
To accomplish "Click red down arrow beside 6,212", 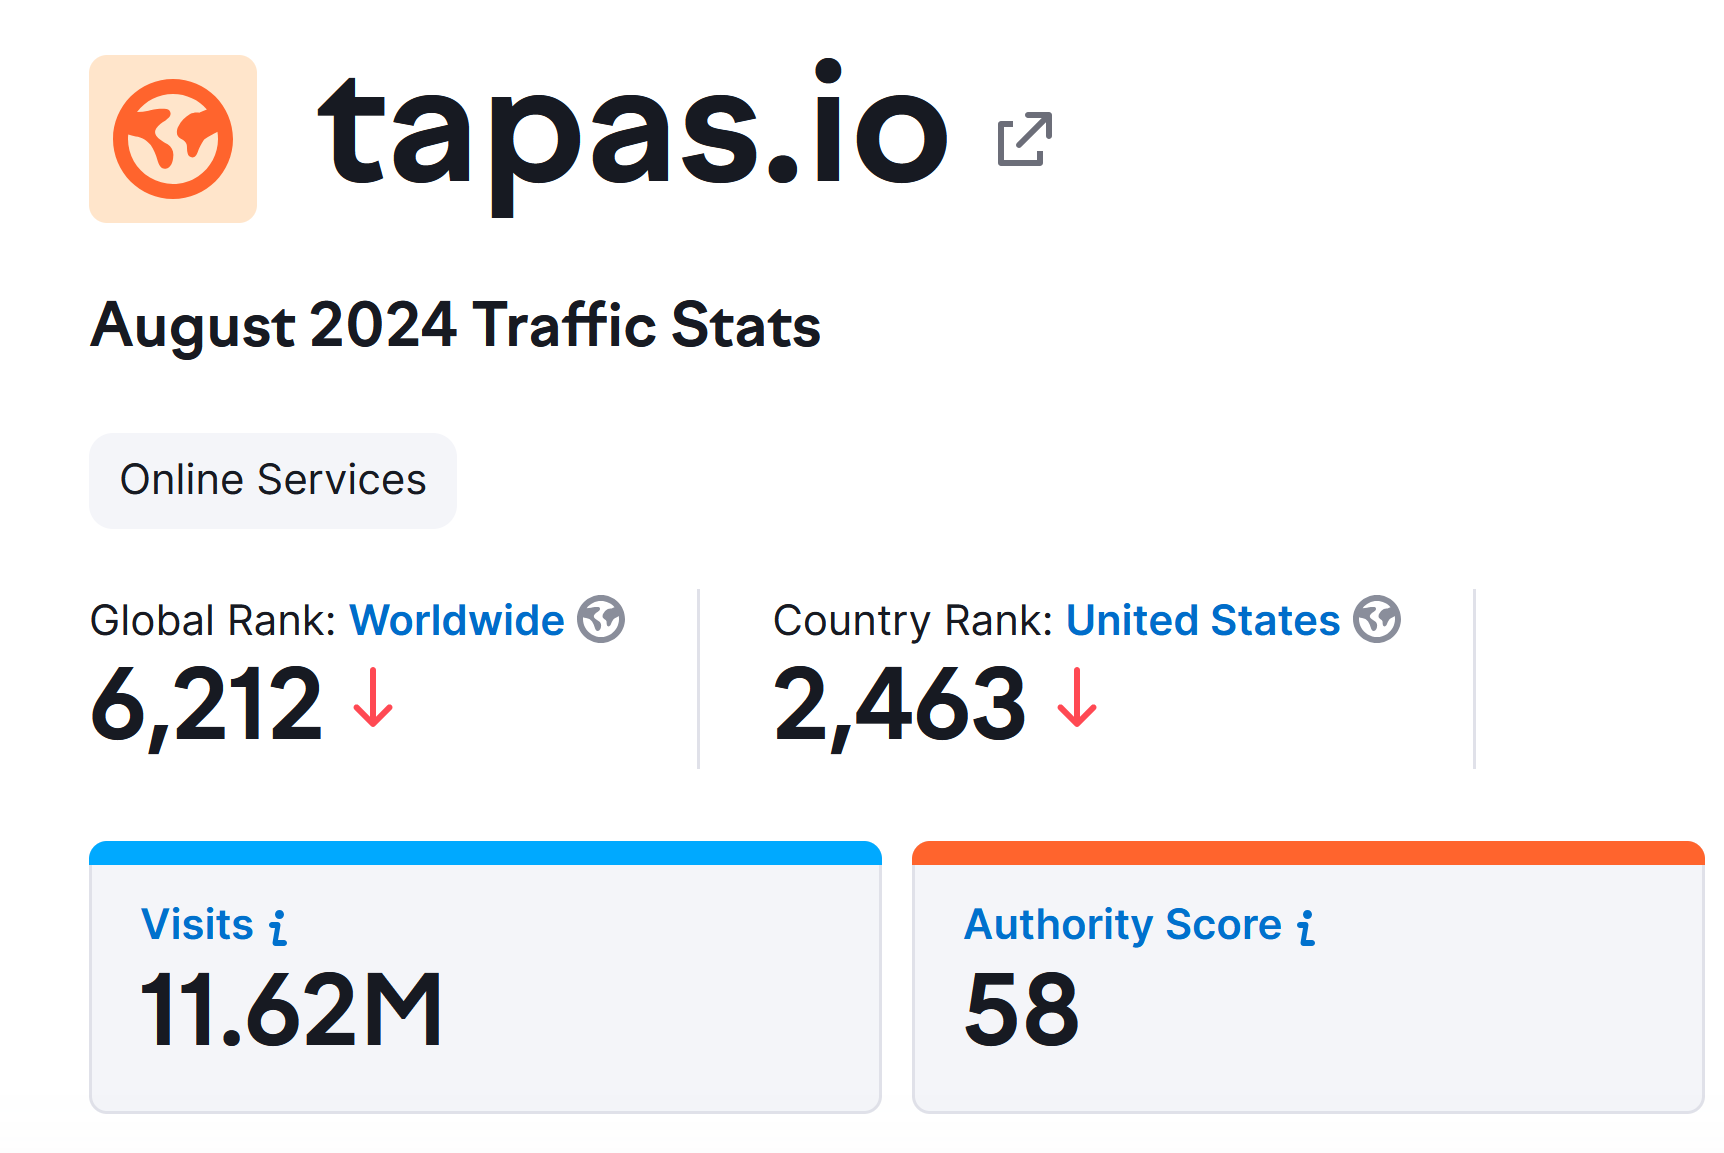I will (x=373, y=698).
